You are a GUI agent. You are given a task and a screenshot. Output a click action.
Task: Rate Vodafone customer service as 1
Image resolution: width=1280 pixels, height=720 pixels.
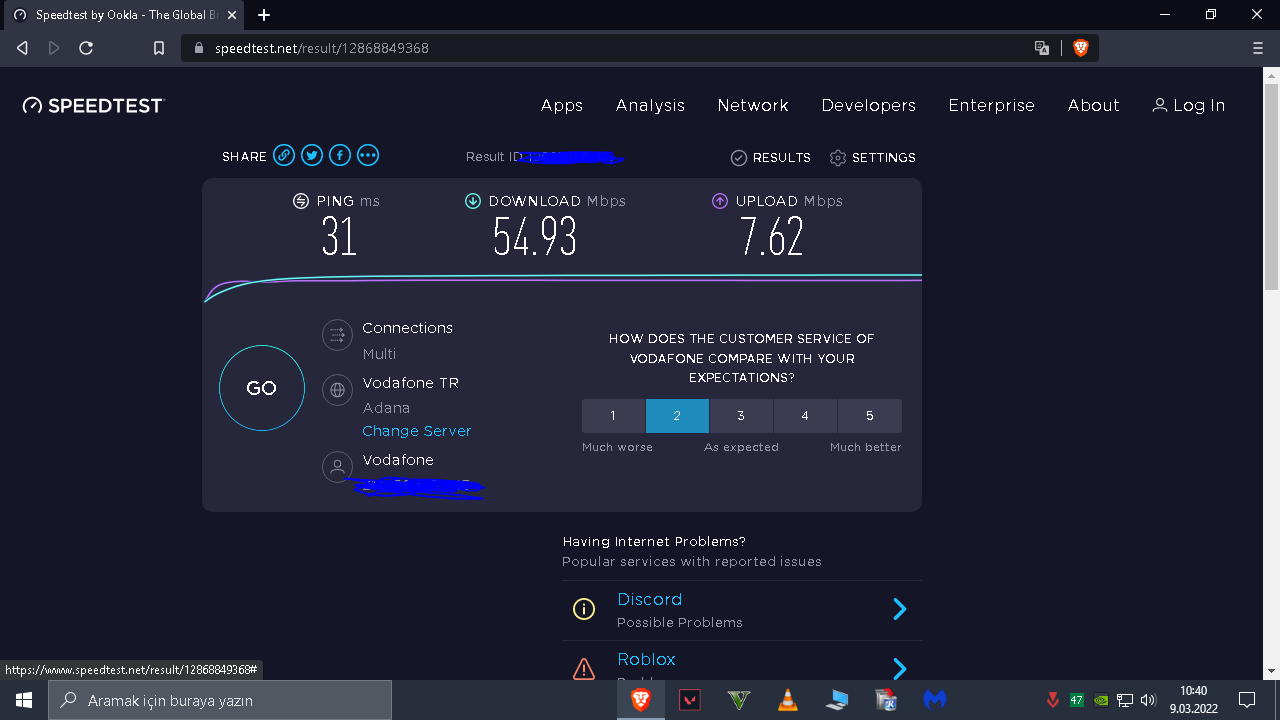pos(614,416)
